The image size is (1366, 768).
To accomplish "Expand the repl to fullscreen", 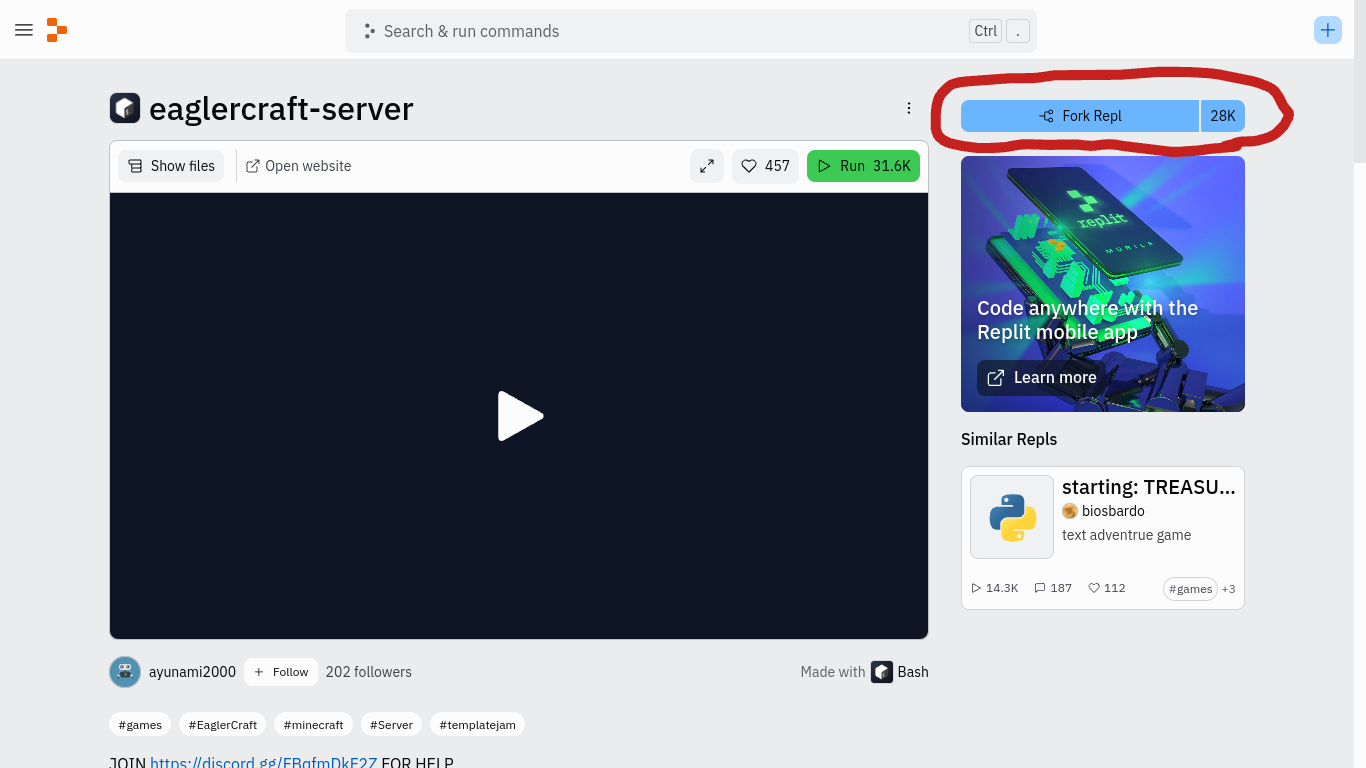I will [x=707, y=166].
